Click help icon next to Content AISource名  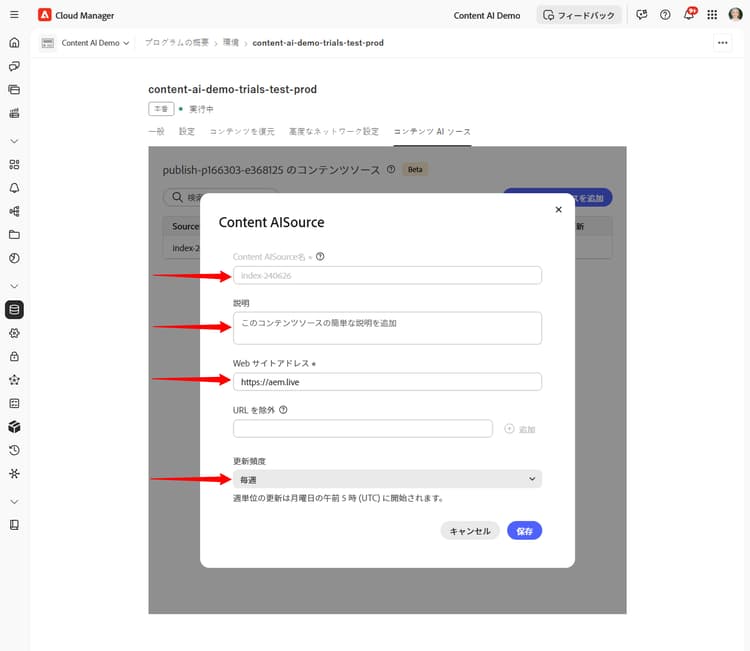pyautogui.click(x=320, y=256)
